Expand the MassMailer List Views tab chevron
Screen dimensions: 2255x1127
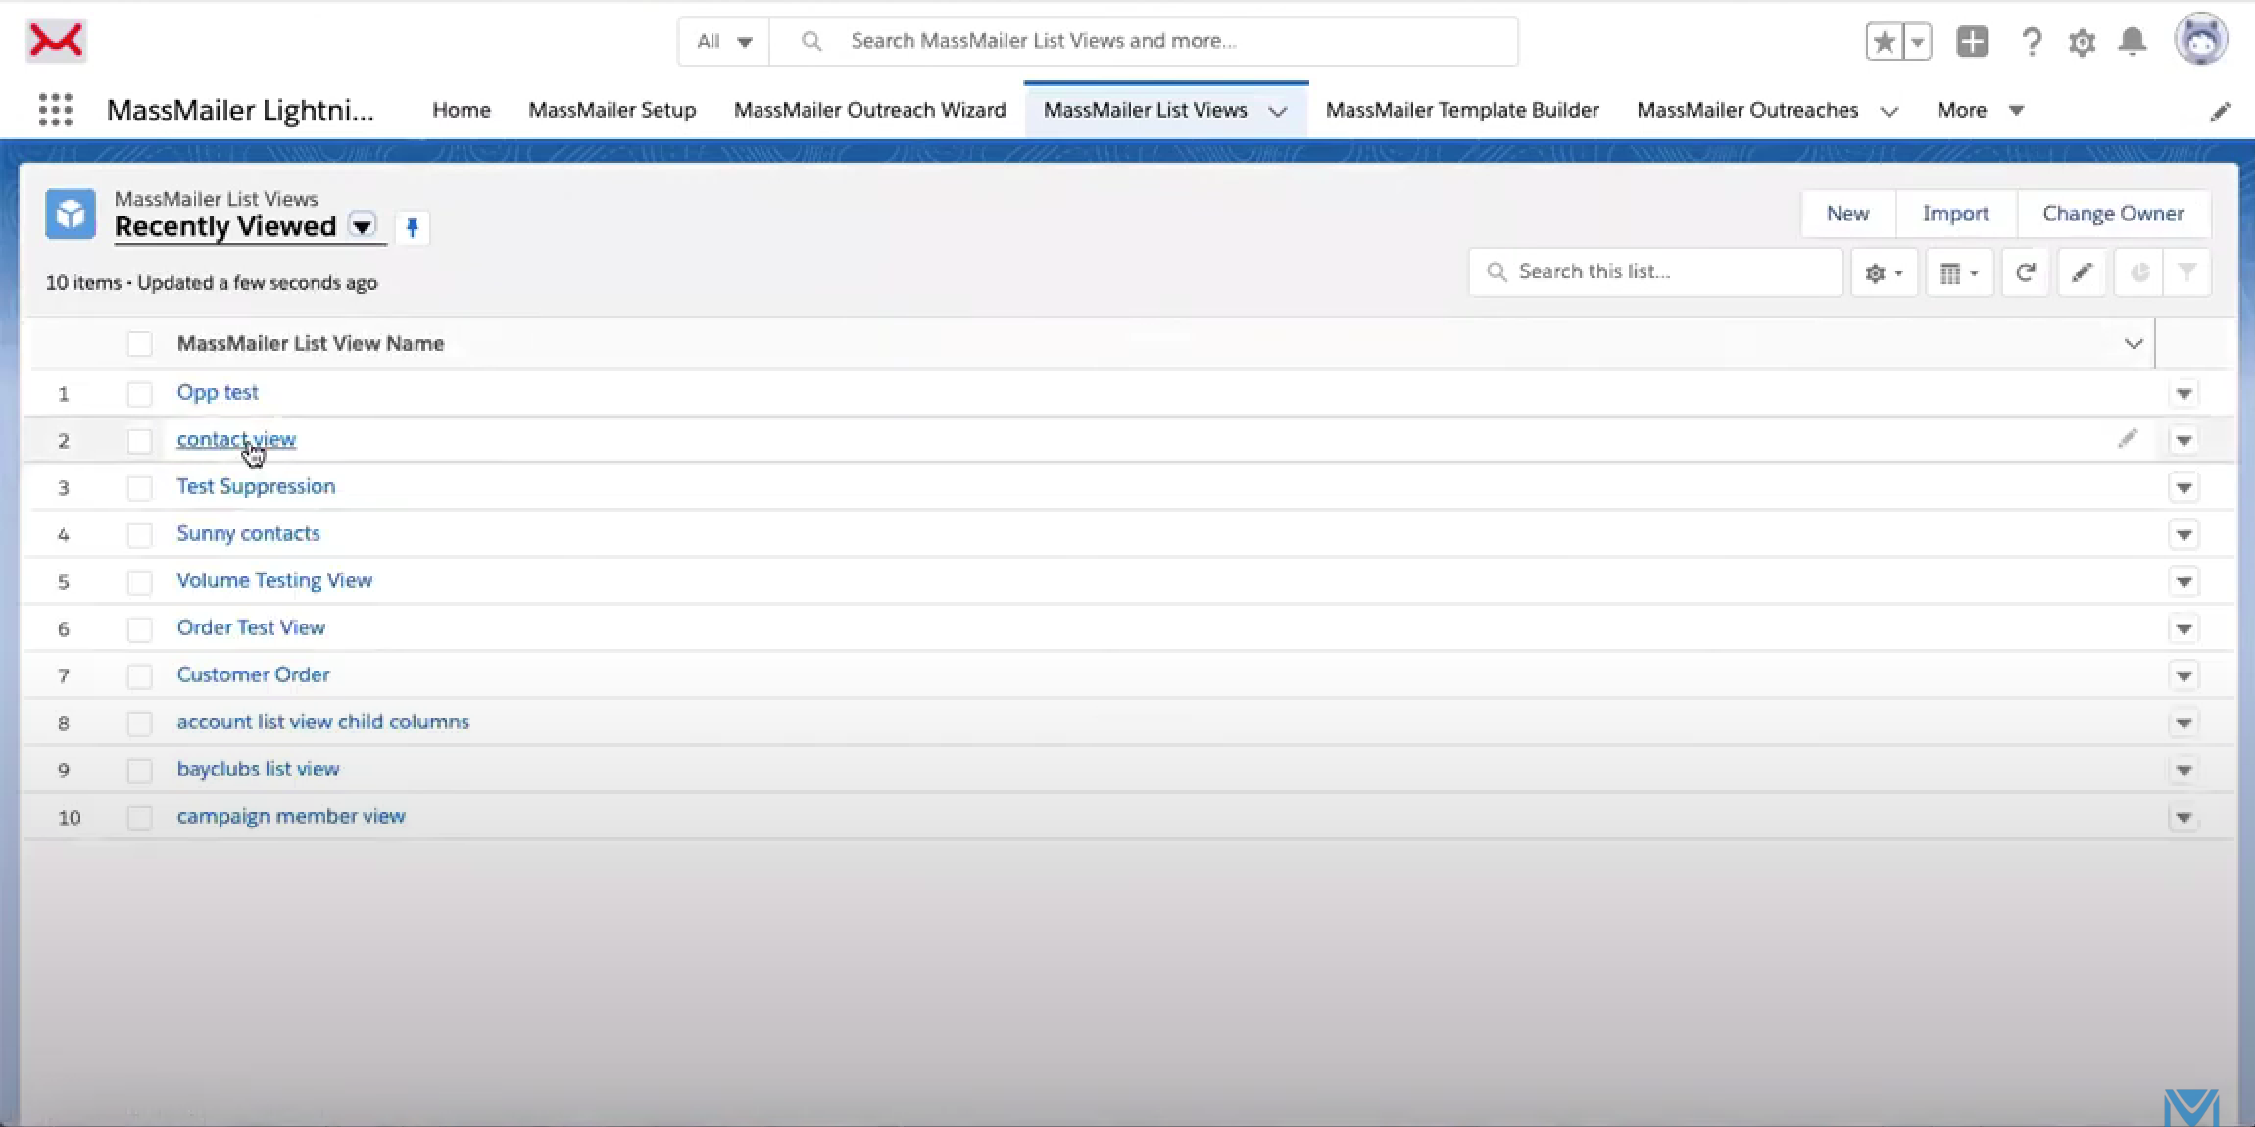[1278, 111]
